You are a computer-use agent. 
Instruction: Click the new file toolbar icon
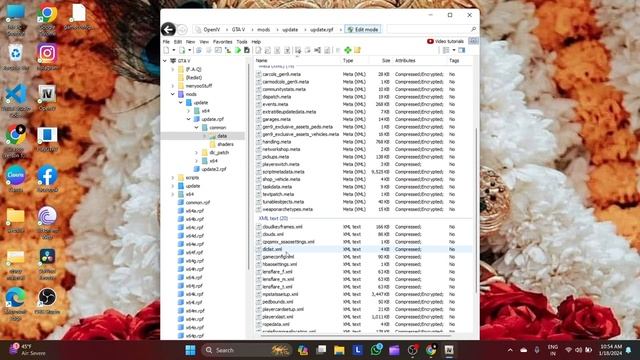pyautogui.click(x=167, y=50)
